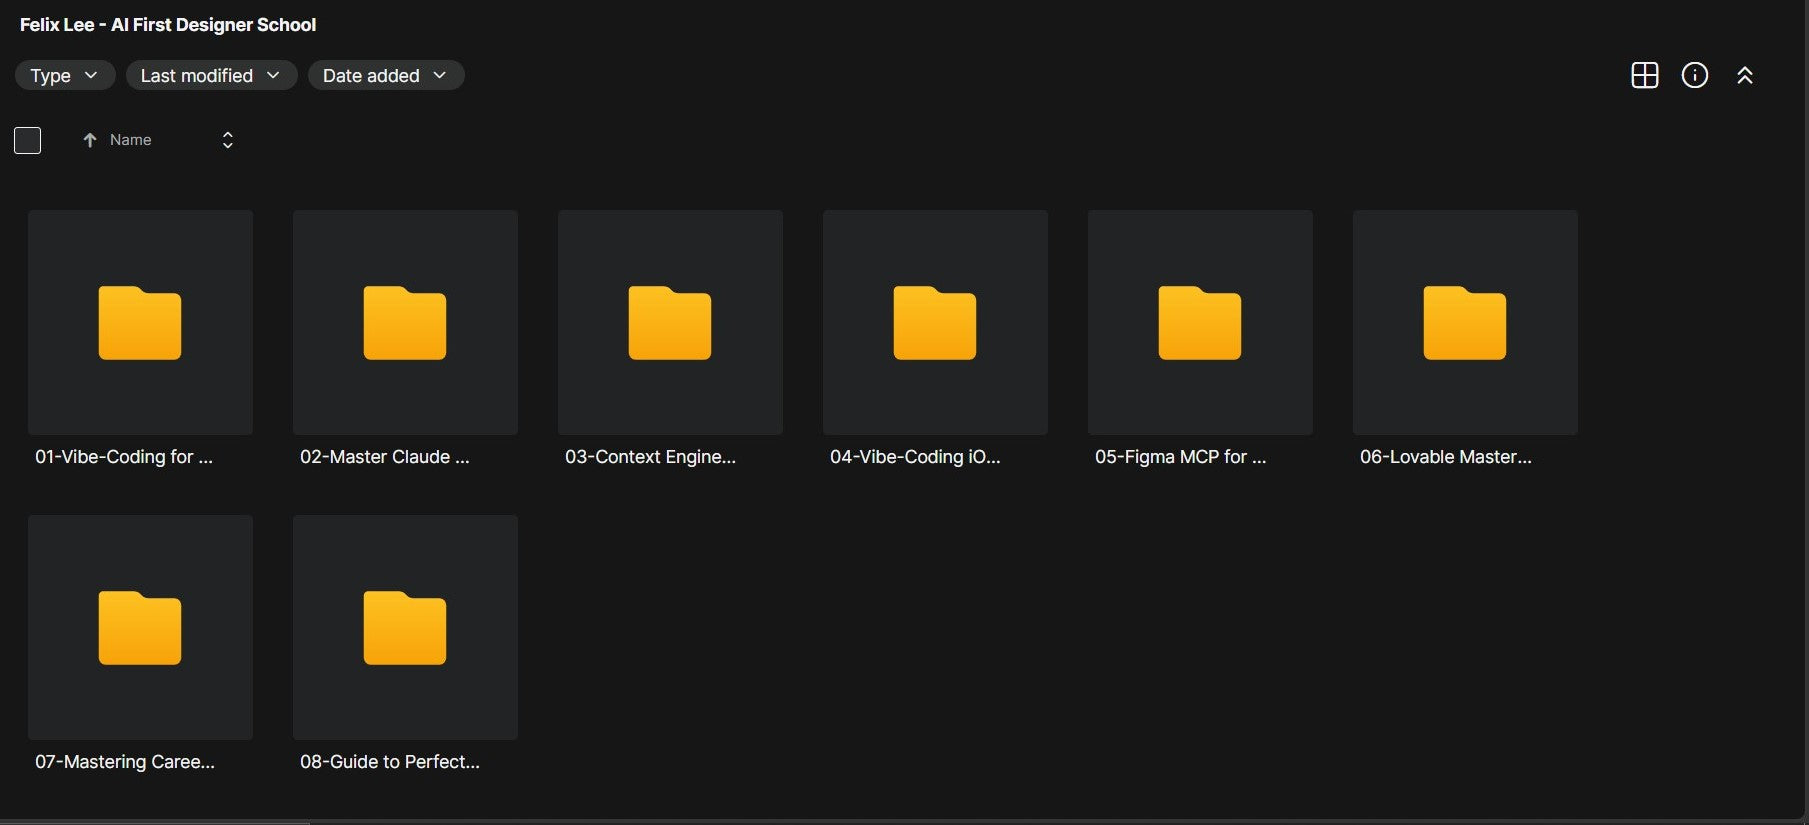Screen dimensions: 1809x825
Task: Open the 03-Context Engine folder icon
Action: [670, 322]
